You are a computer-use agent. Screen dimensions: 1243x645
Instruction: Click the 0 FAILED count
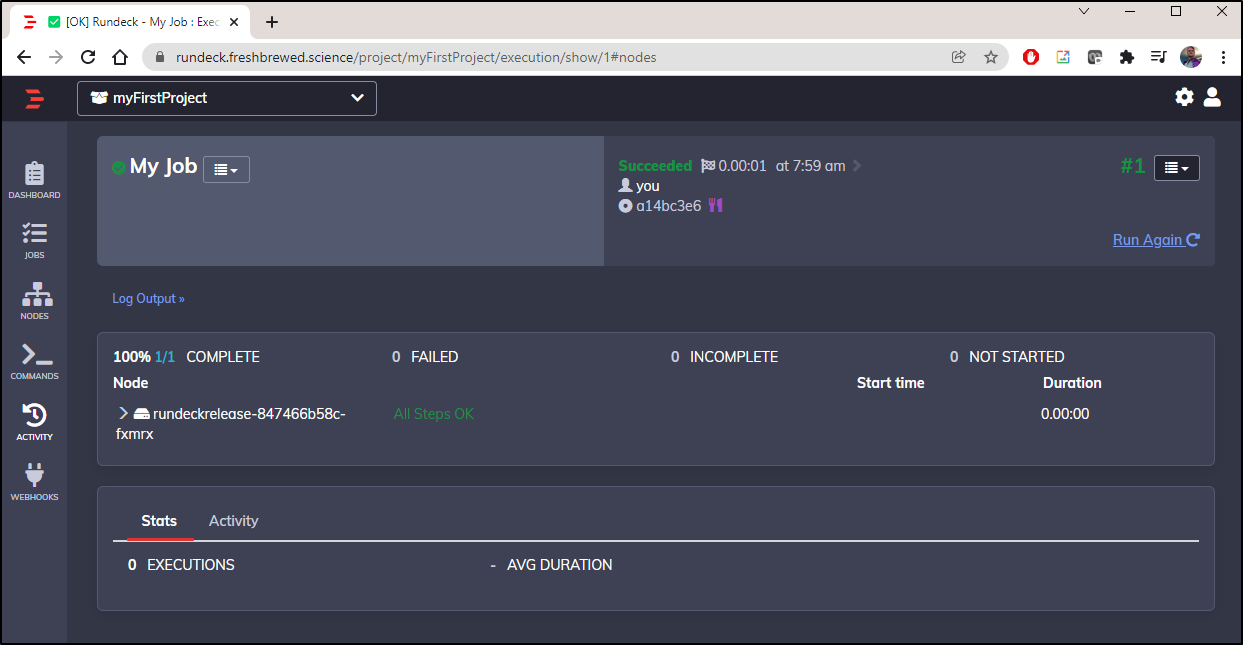[425, 357]
